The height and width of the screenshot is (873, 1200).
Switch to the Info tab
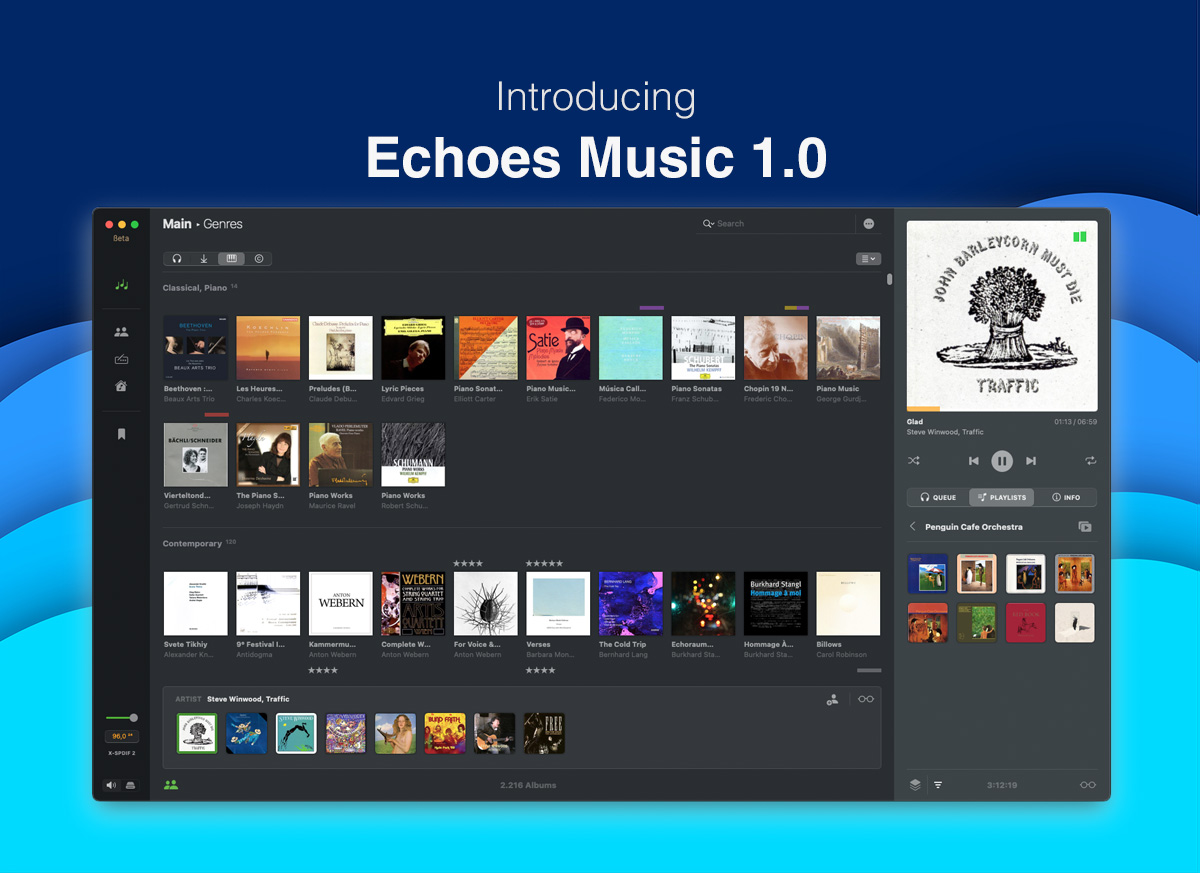[1066, 497]
